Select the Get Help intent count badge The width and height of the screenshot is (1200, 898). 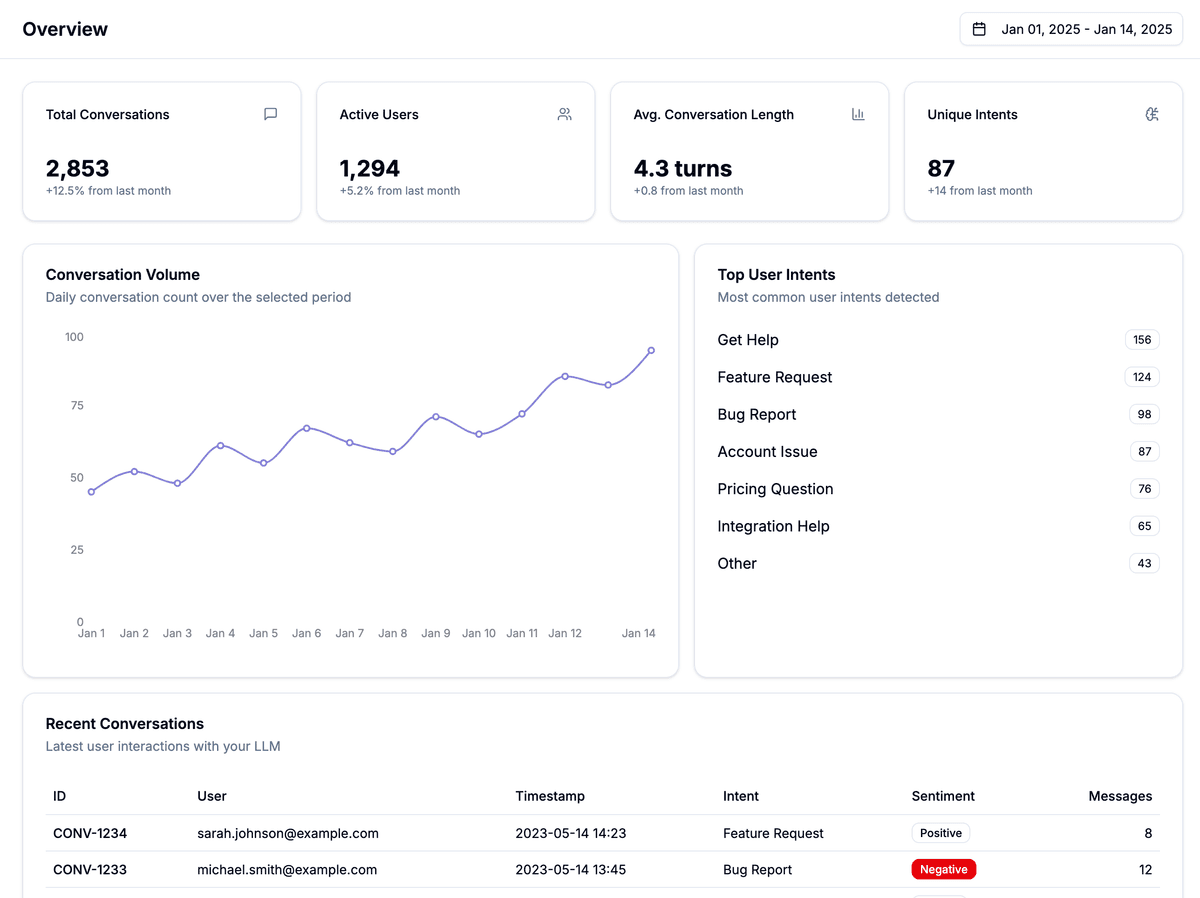click(x=1142, y=339)
